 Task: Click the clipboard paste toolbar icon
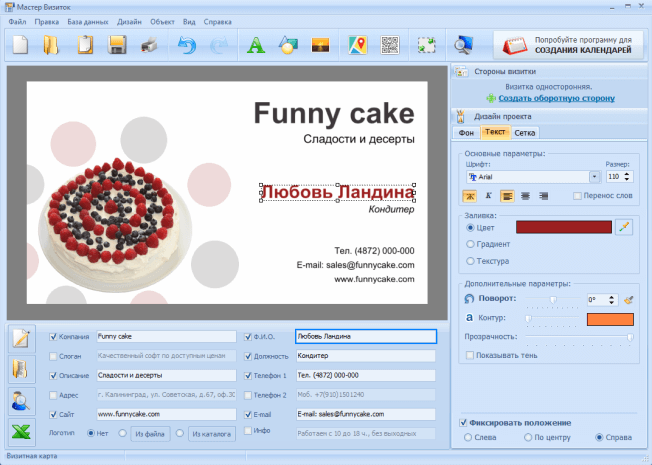85,45
